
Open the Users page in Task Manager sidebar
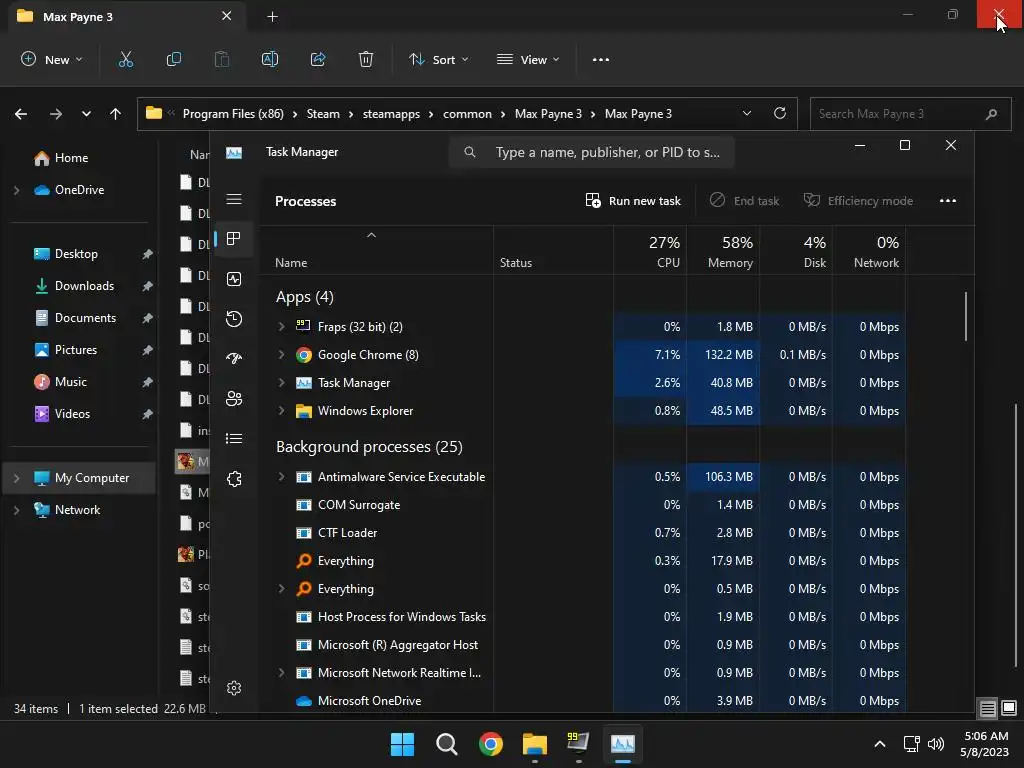234,398
